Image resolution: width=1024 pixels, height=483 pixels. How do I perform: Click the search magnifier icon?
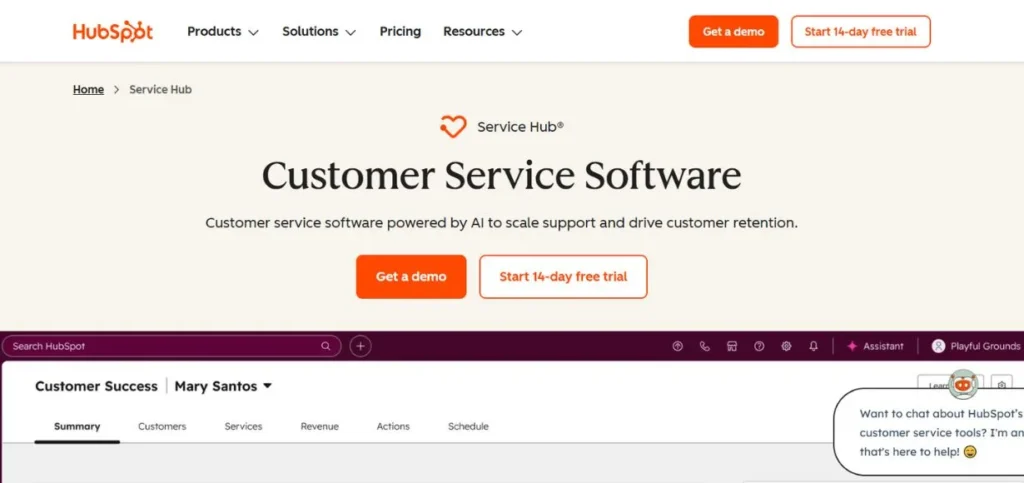point(326,346)
